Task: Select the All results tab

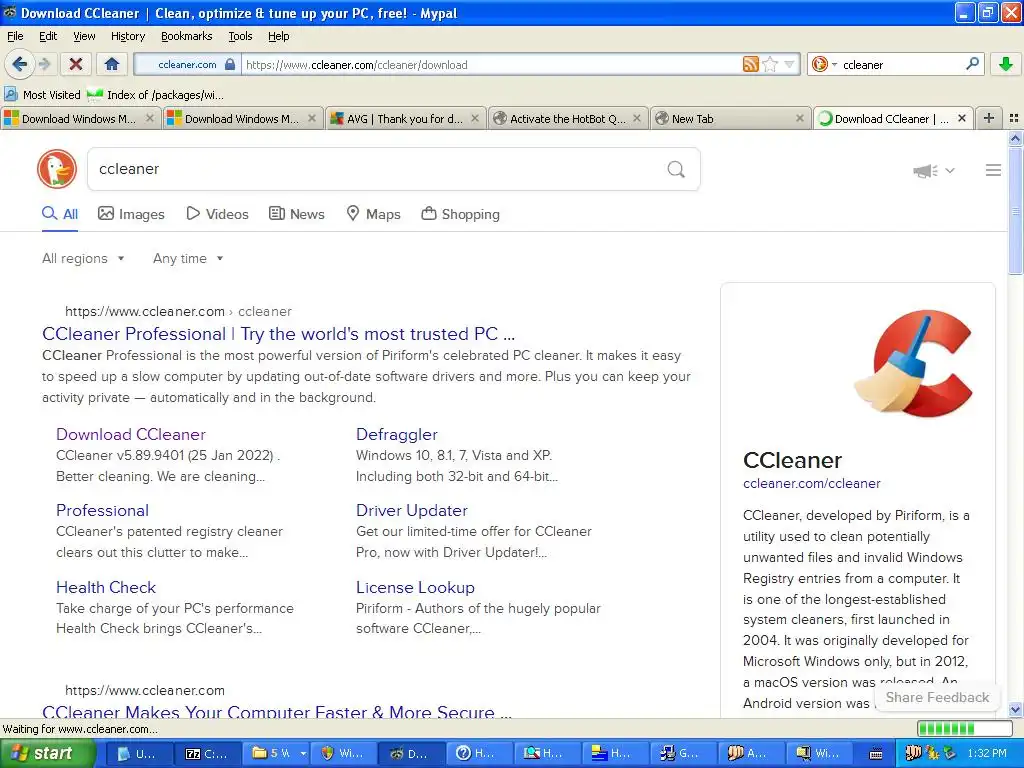Action: pos(59,214)
